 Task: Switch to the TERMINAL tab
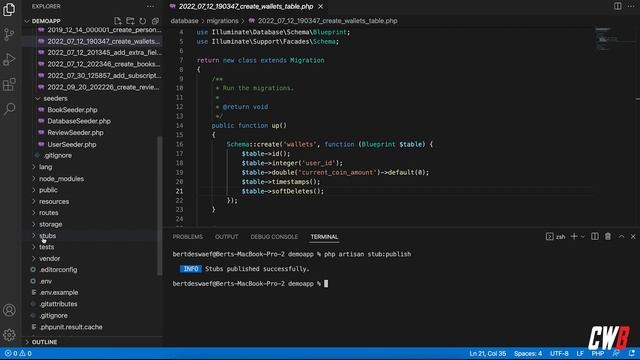[324, 237]
